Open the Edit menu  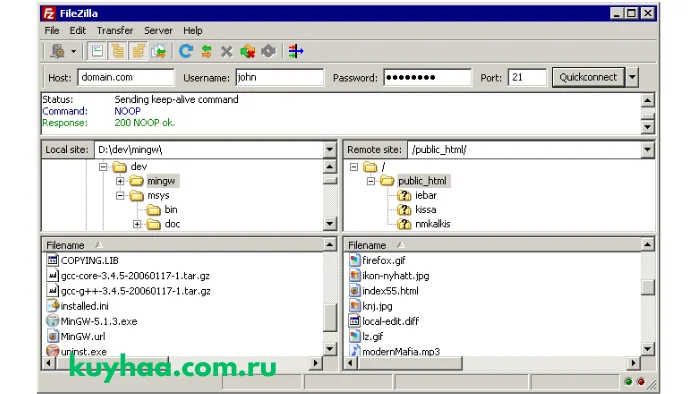click(x=78, y=30)
